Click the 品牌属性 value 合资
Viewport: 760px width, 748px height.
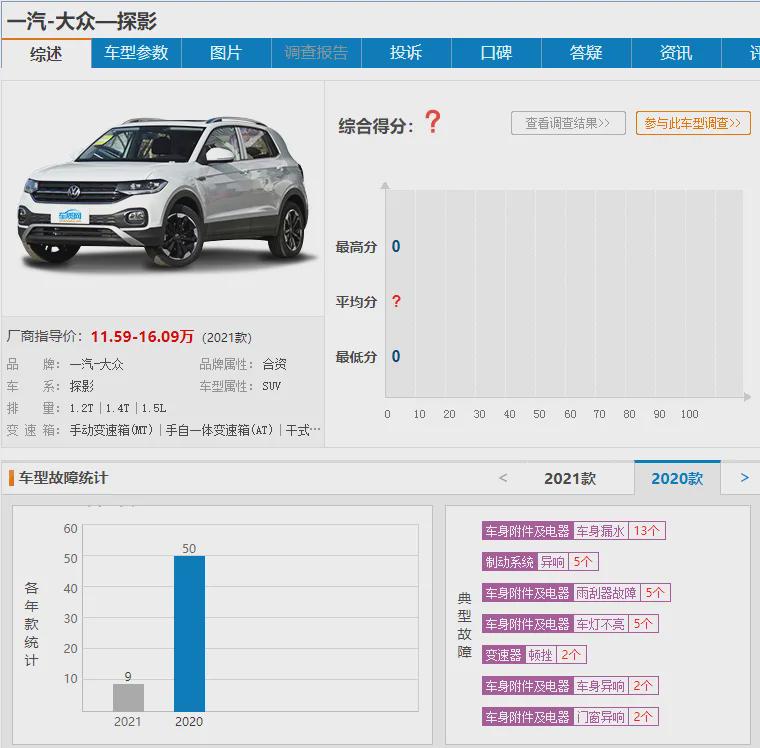tap(274, 364)
